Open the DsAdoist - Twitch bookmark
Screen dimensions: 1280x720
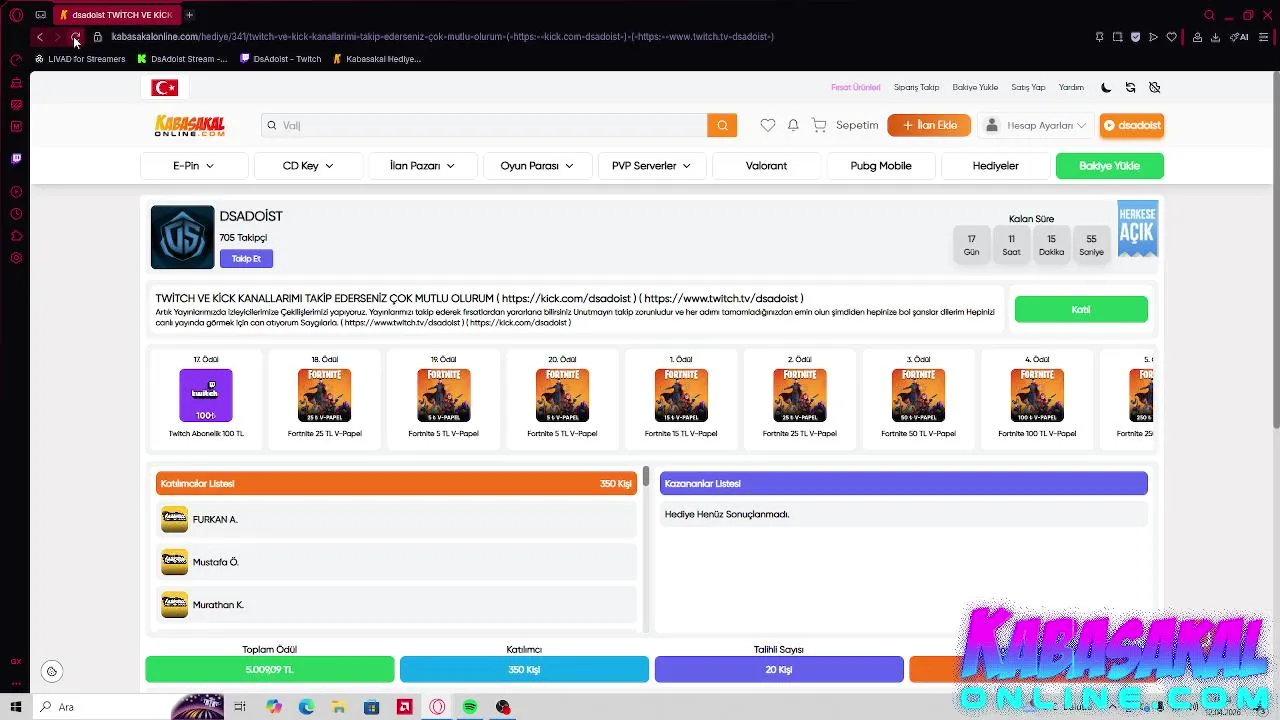(280, 59)
